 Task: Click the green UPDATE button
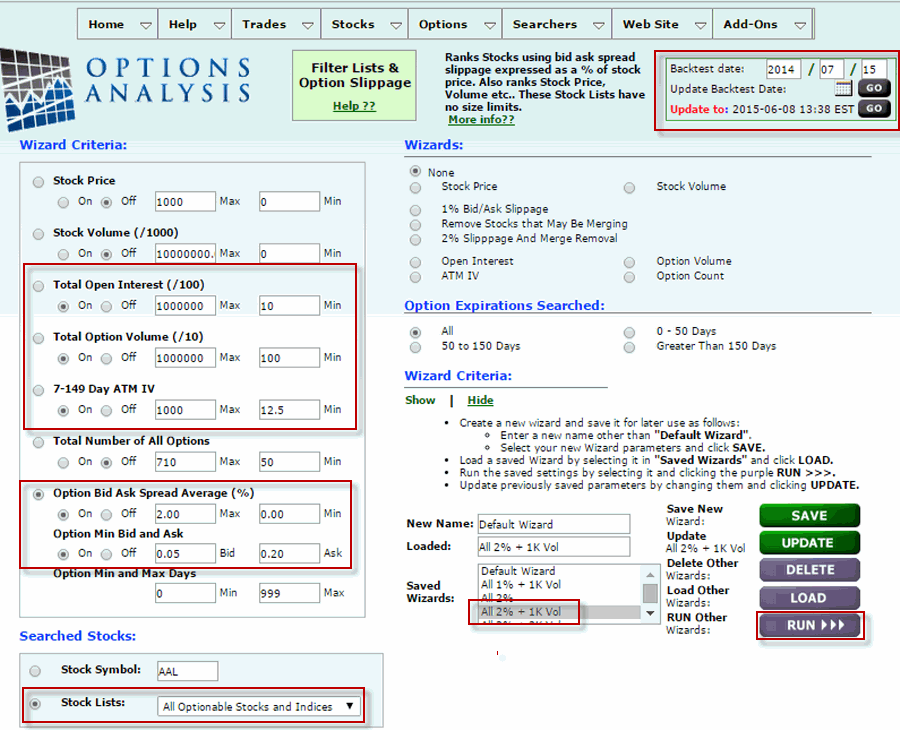coord(809,542)
